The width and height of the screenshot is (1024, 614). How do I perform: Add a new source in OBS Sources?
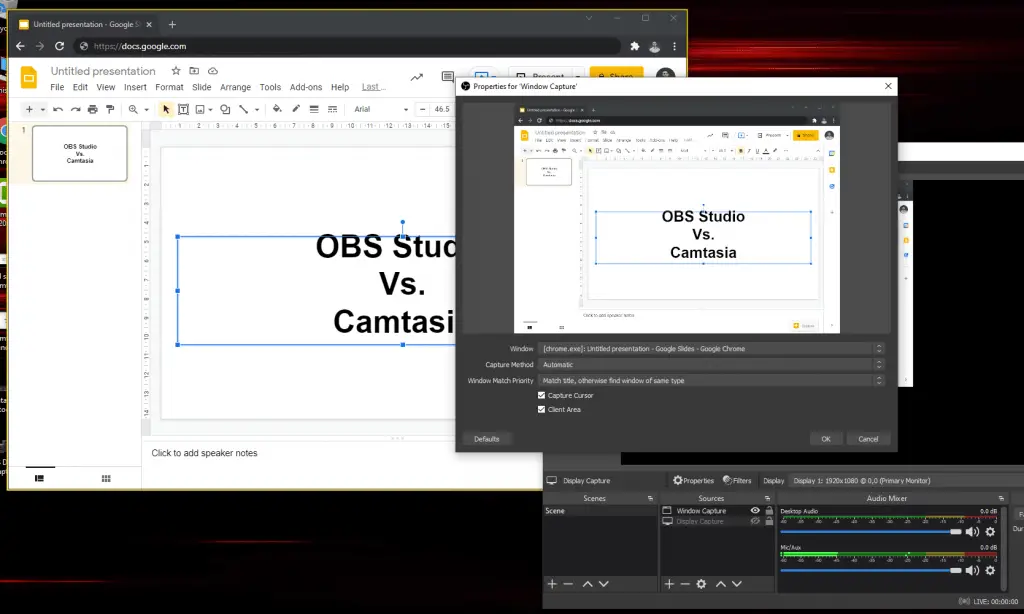[x=669, y=584]
